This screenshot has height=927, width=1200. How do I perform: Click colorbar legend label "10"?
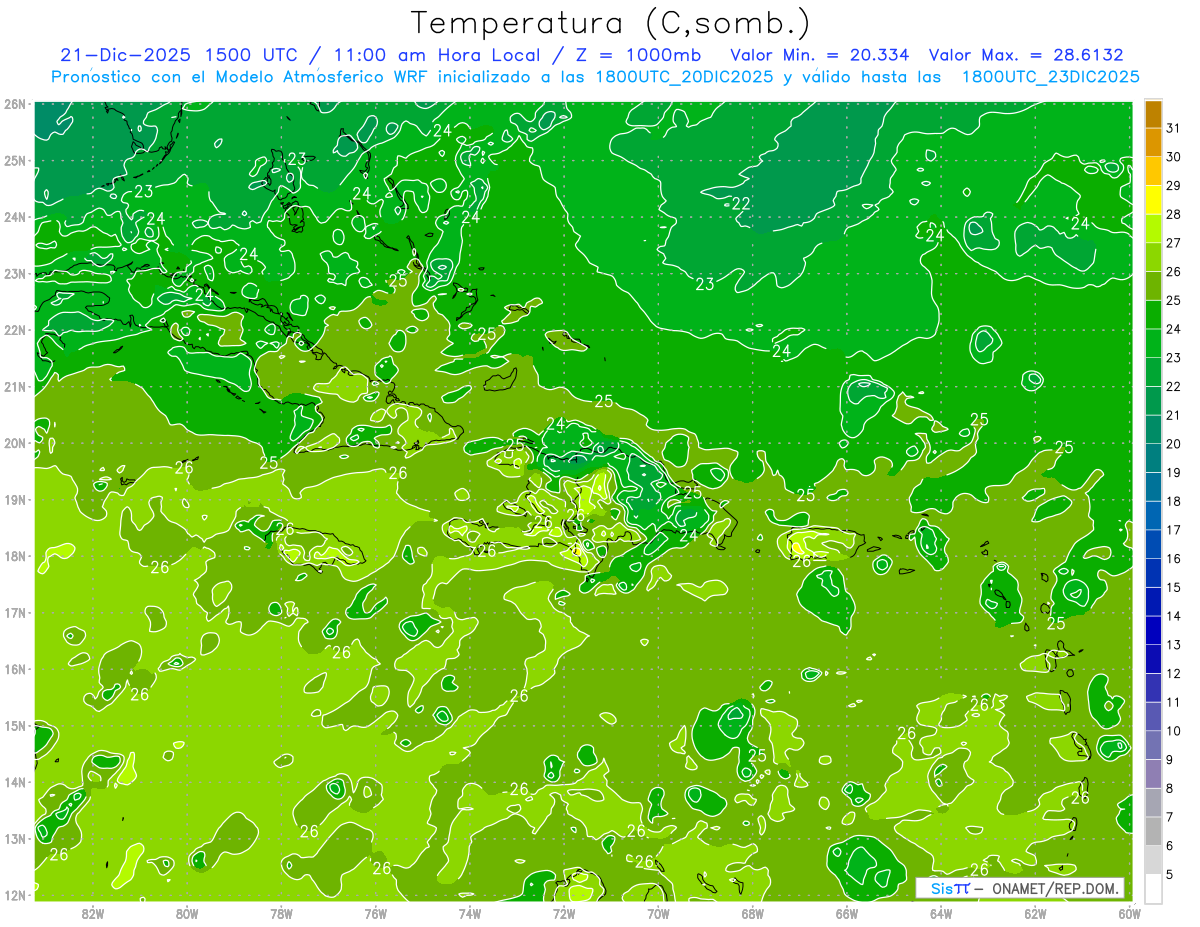(1173, 731)
